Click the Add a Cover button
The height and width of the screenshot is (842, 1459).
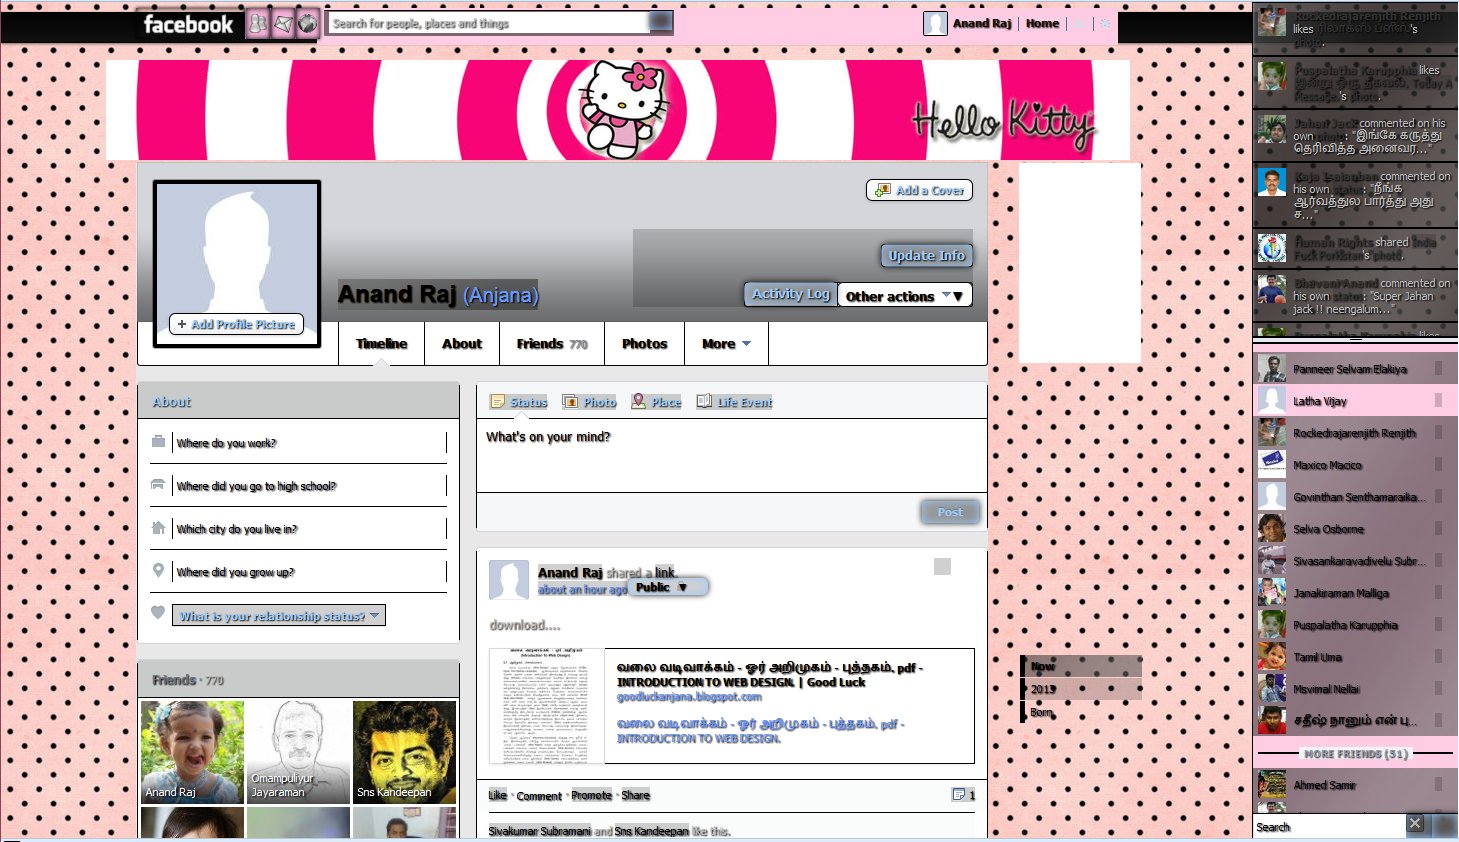pos(919,190)
